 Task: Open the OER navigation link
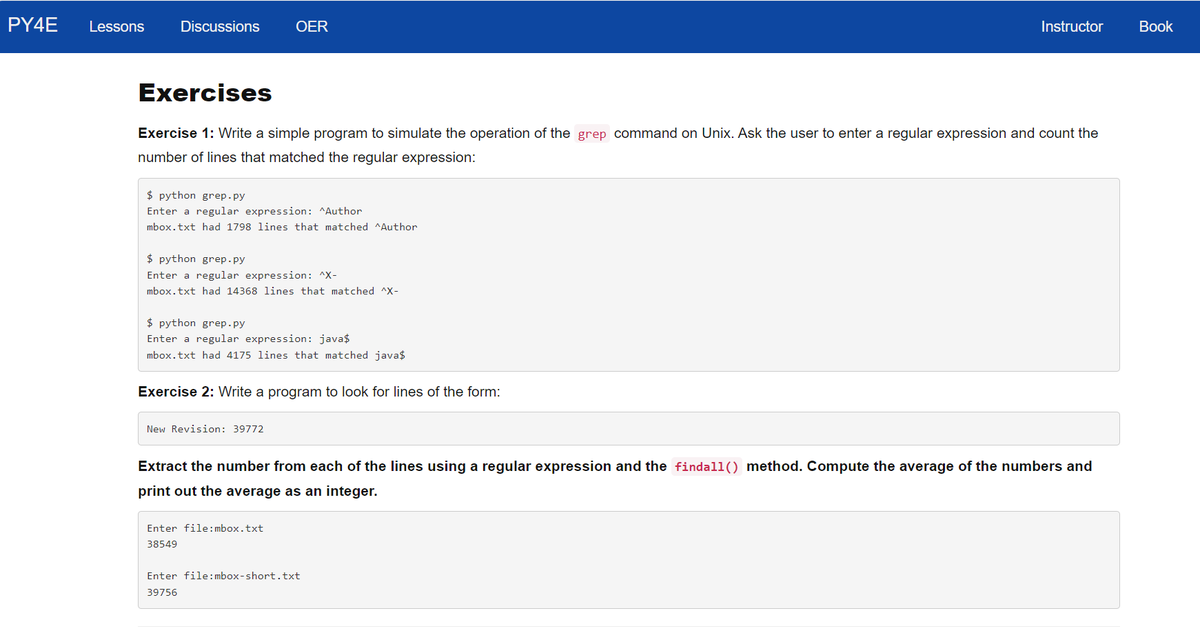pos(312,27)
